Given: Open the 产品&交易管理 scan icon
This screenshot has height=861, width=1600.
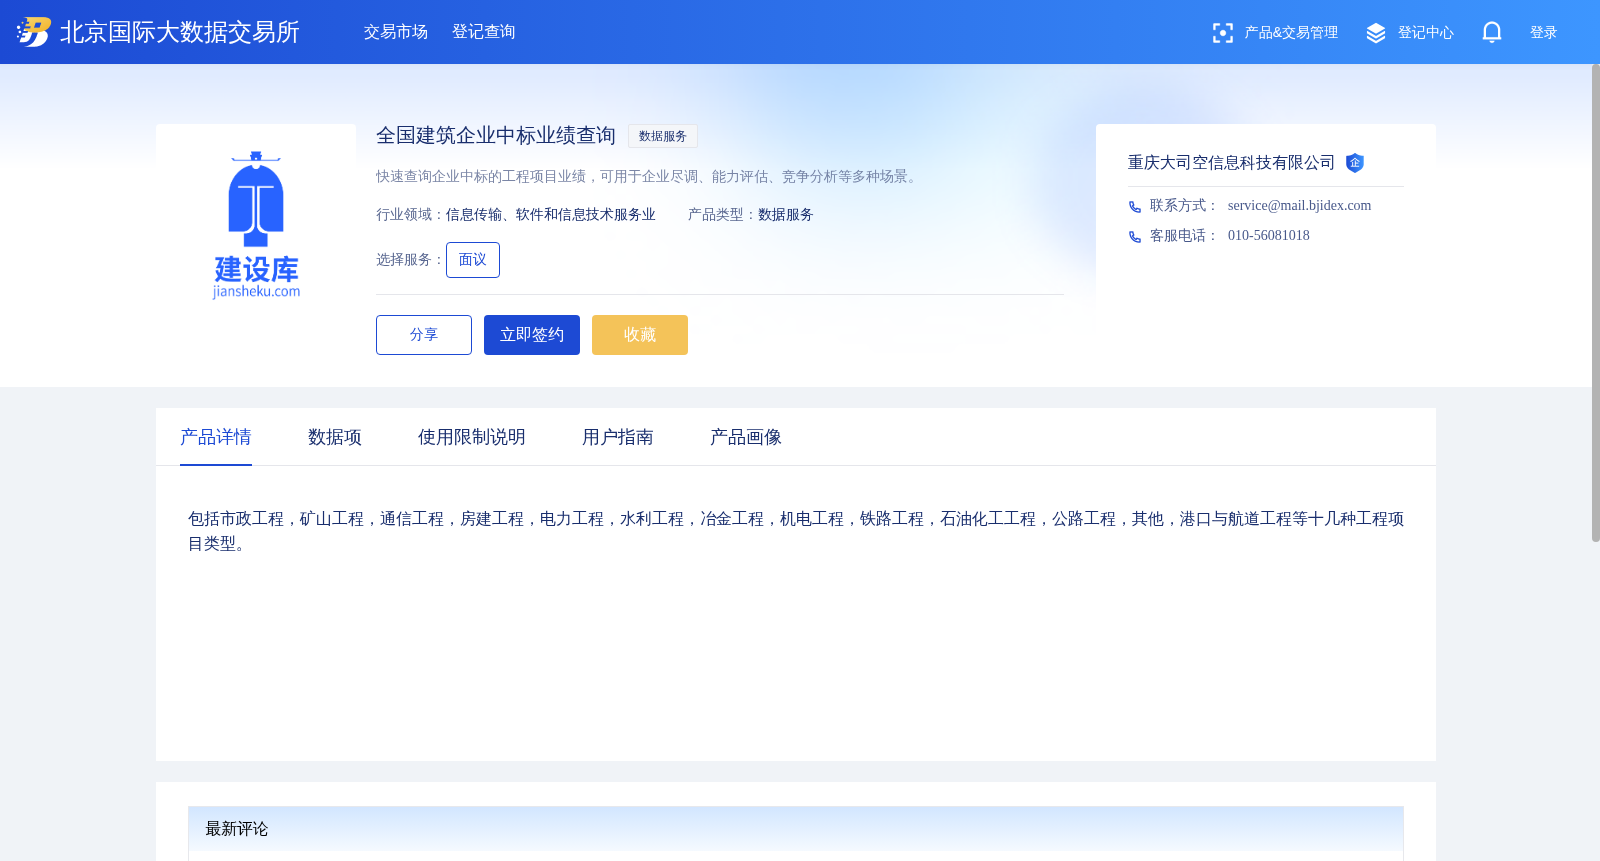Looking at the screenshot, I should pyautogui.click(x=1222, y=33).
